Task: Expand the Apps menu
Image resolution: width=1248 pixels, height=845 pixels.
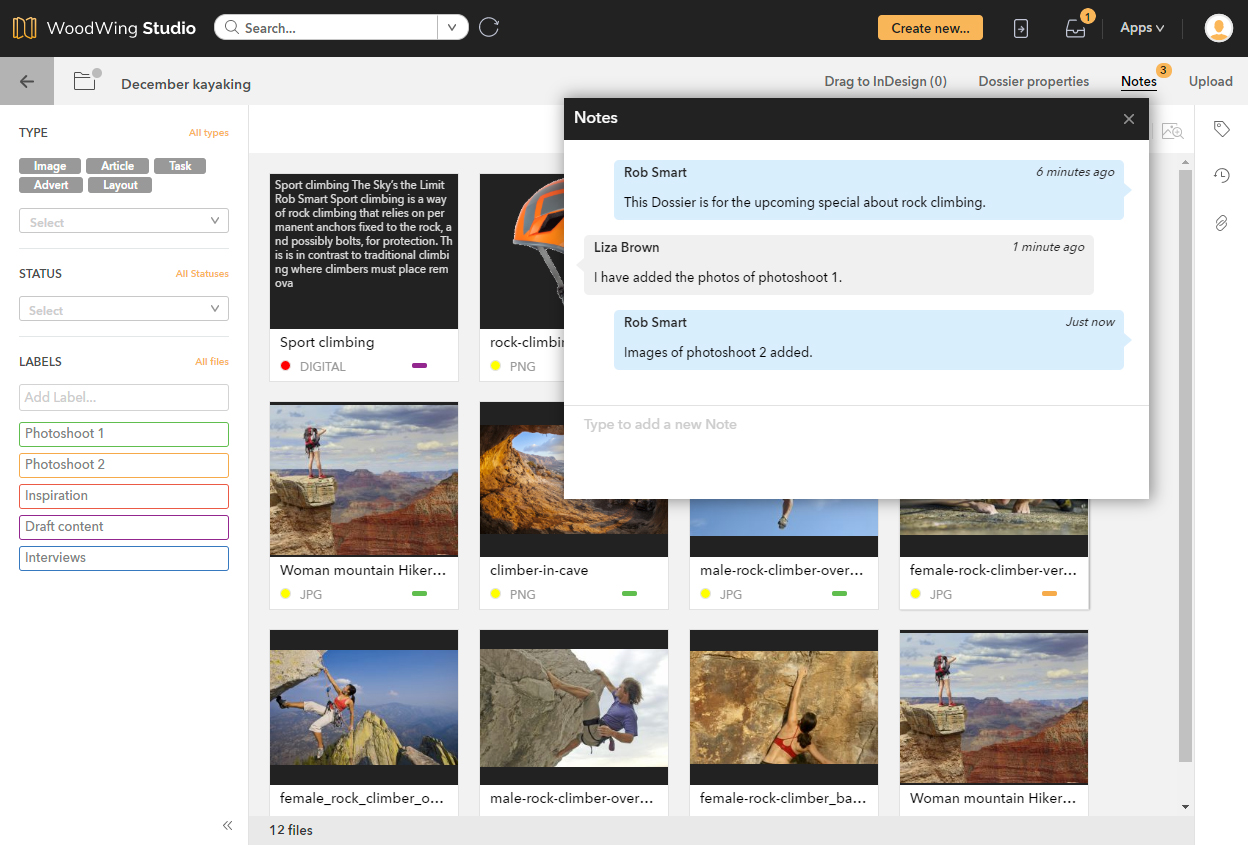Action: [1141, 28]
